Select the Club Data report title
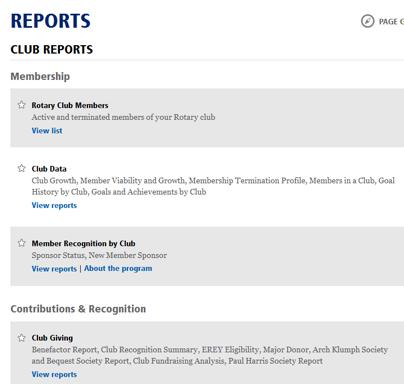The image size is (404, 384). [x=49, y=169]
